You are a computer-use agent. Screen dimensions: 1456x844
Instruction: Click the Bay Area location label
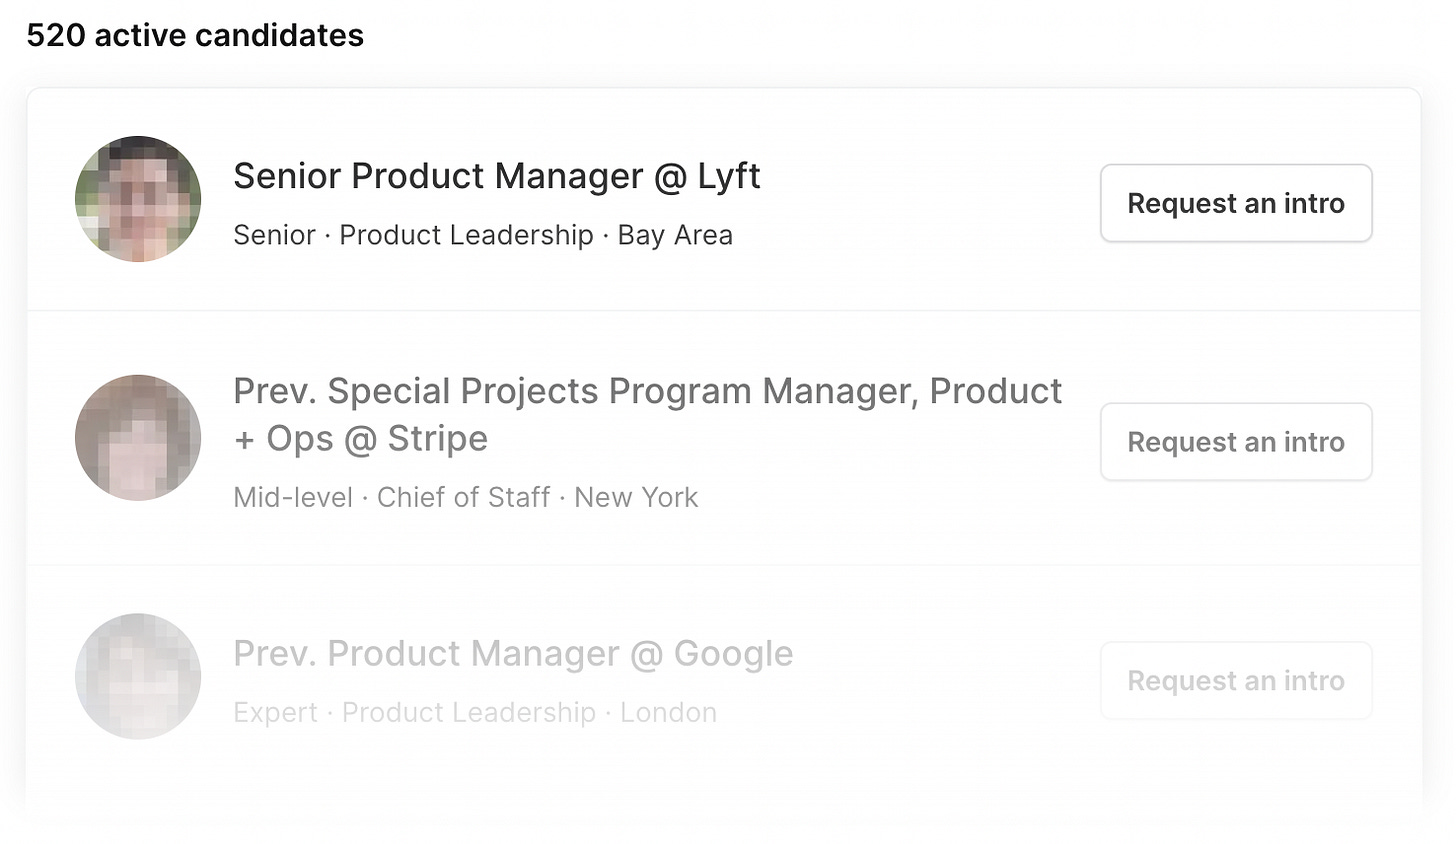click(x=675, y=235)
